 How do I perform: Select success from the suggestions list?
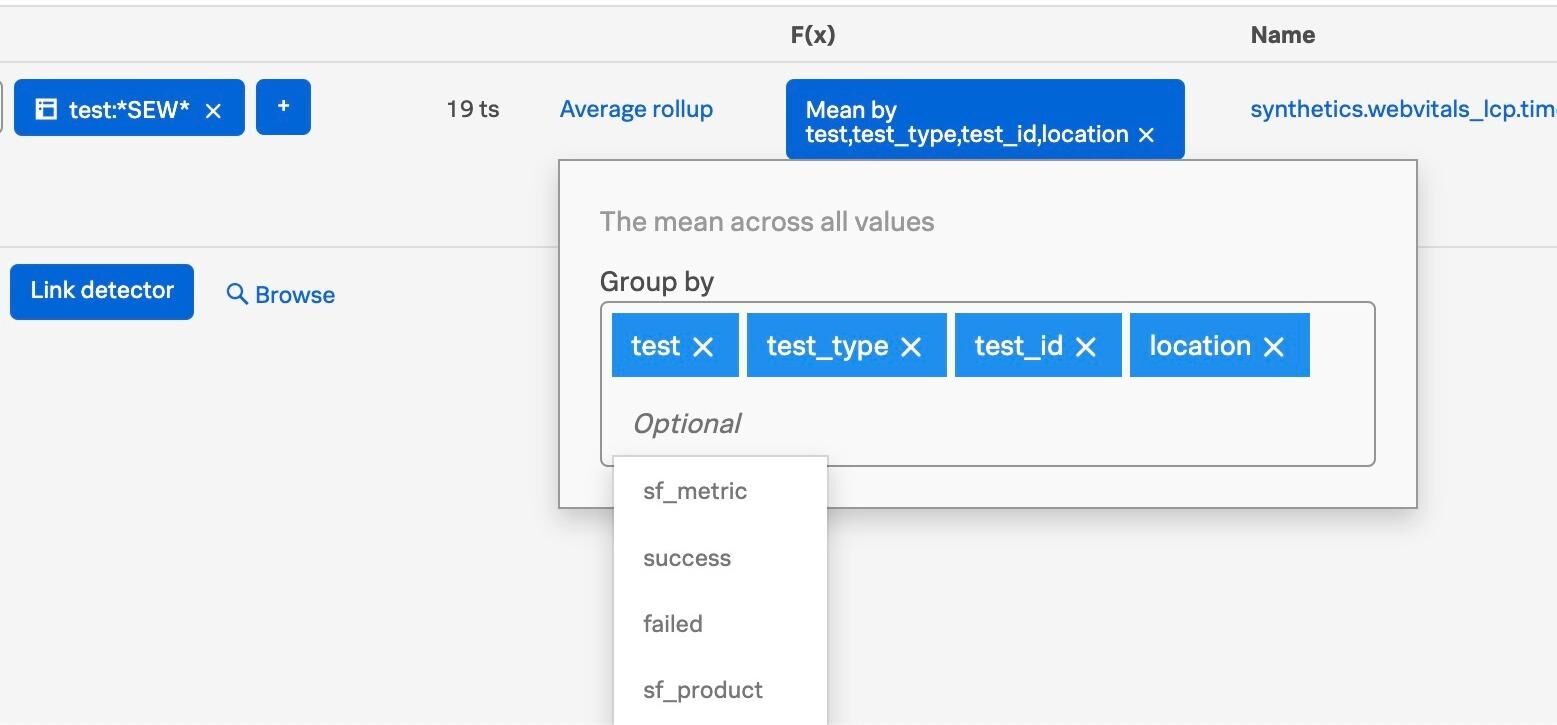[686, 558]
